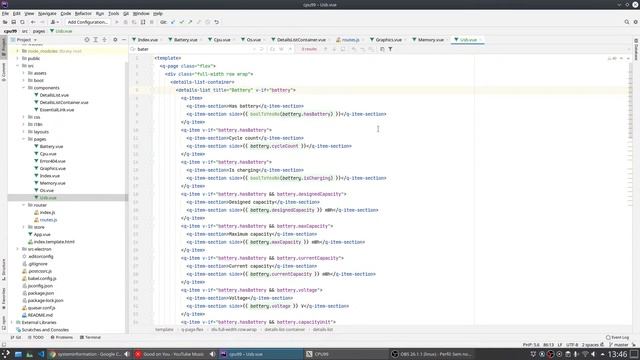
Task: Click the Add Configuration button
Action: (x=87, y=22)
